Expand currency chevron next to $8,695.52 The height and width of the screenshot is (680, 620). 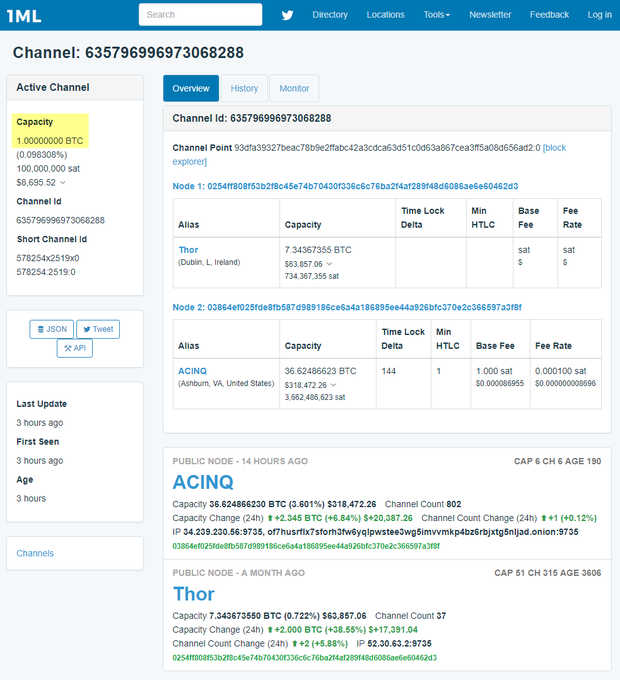coord(63,183)
